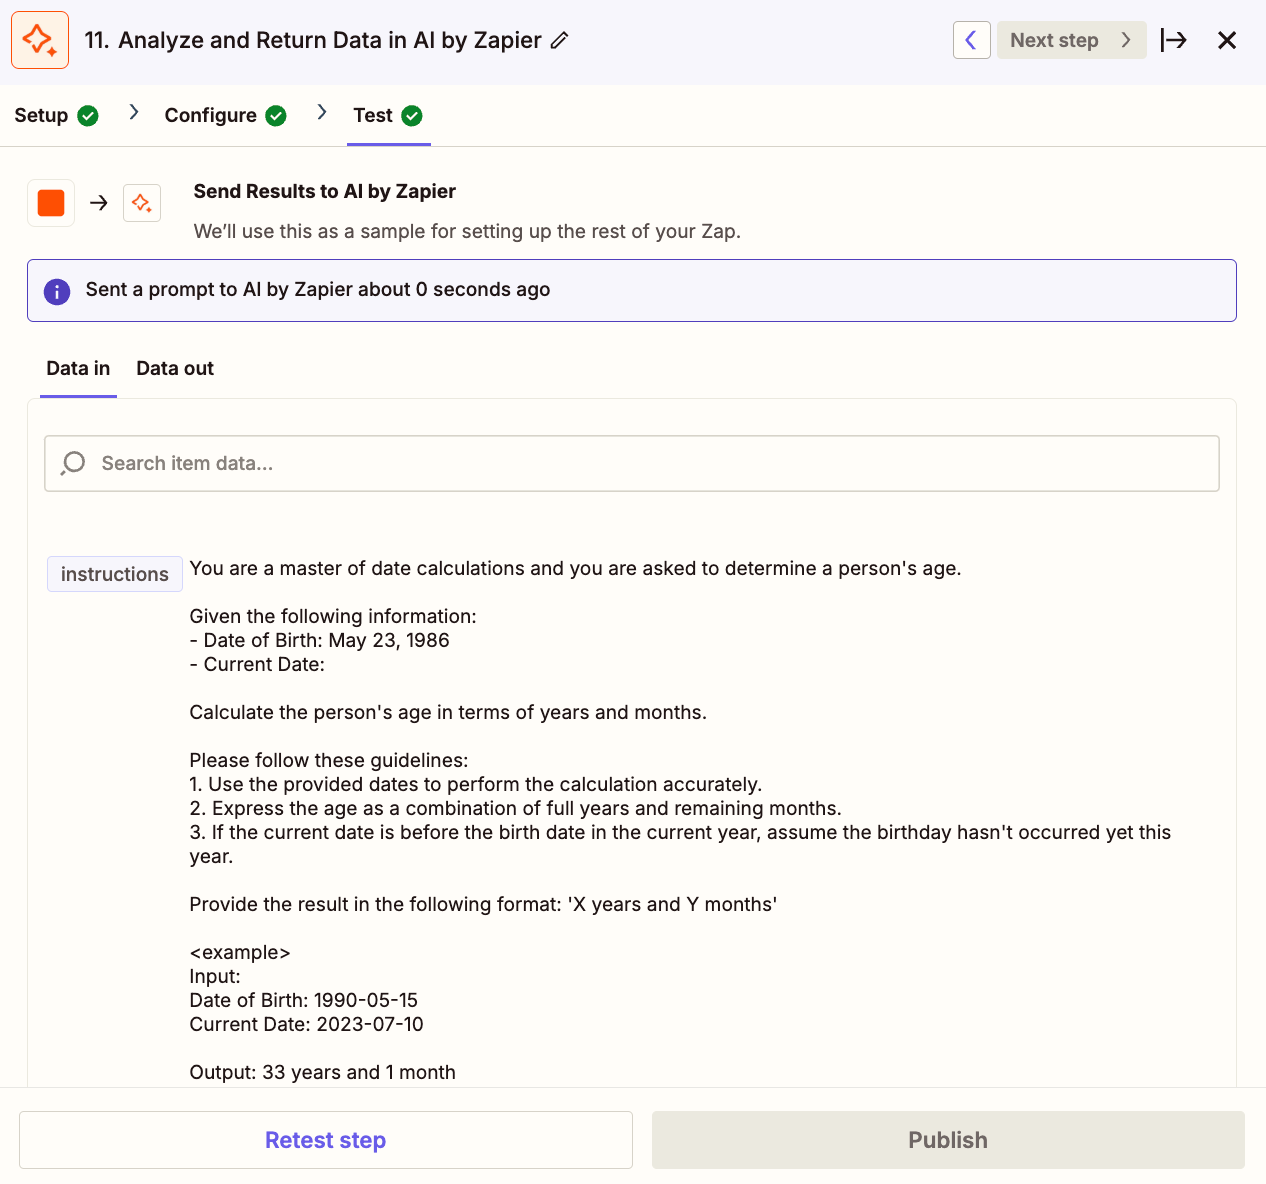
Task: Click 'Please follow these guidelines:' line
Action: click(x=329, y=760)
